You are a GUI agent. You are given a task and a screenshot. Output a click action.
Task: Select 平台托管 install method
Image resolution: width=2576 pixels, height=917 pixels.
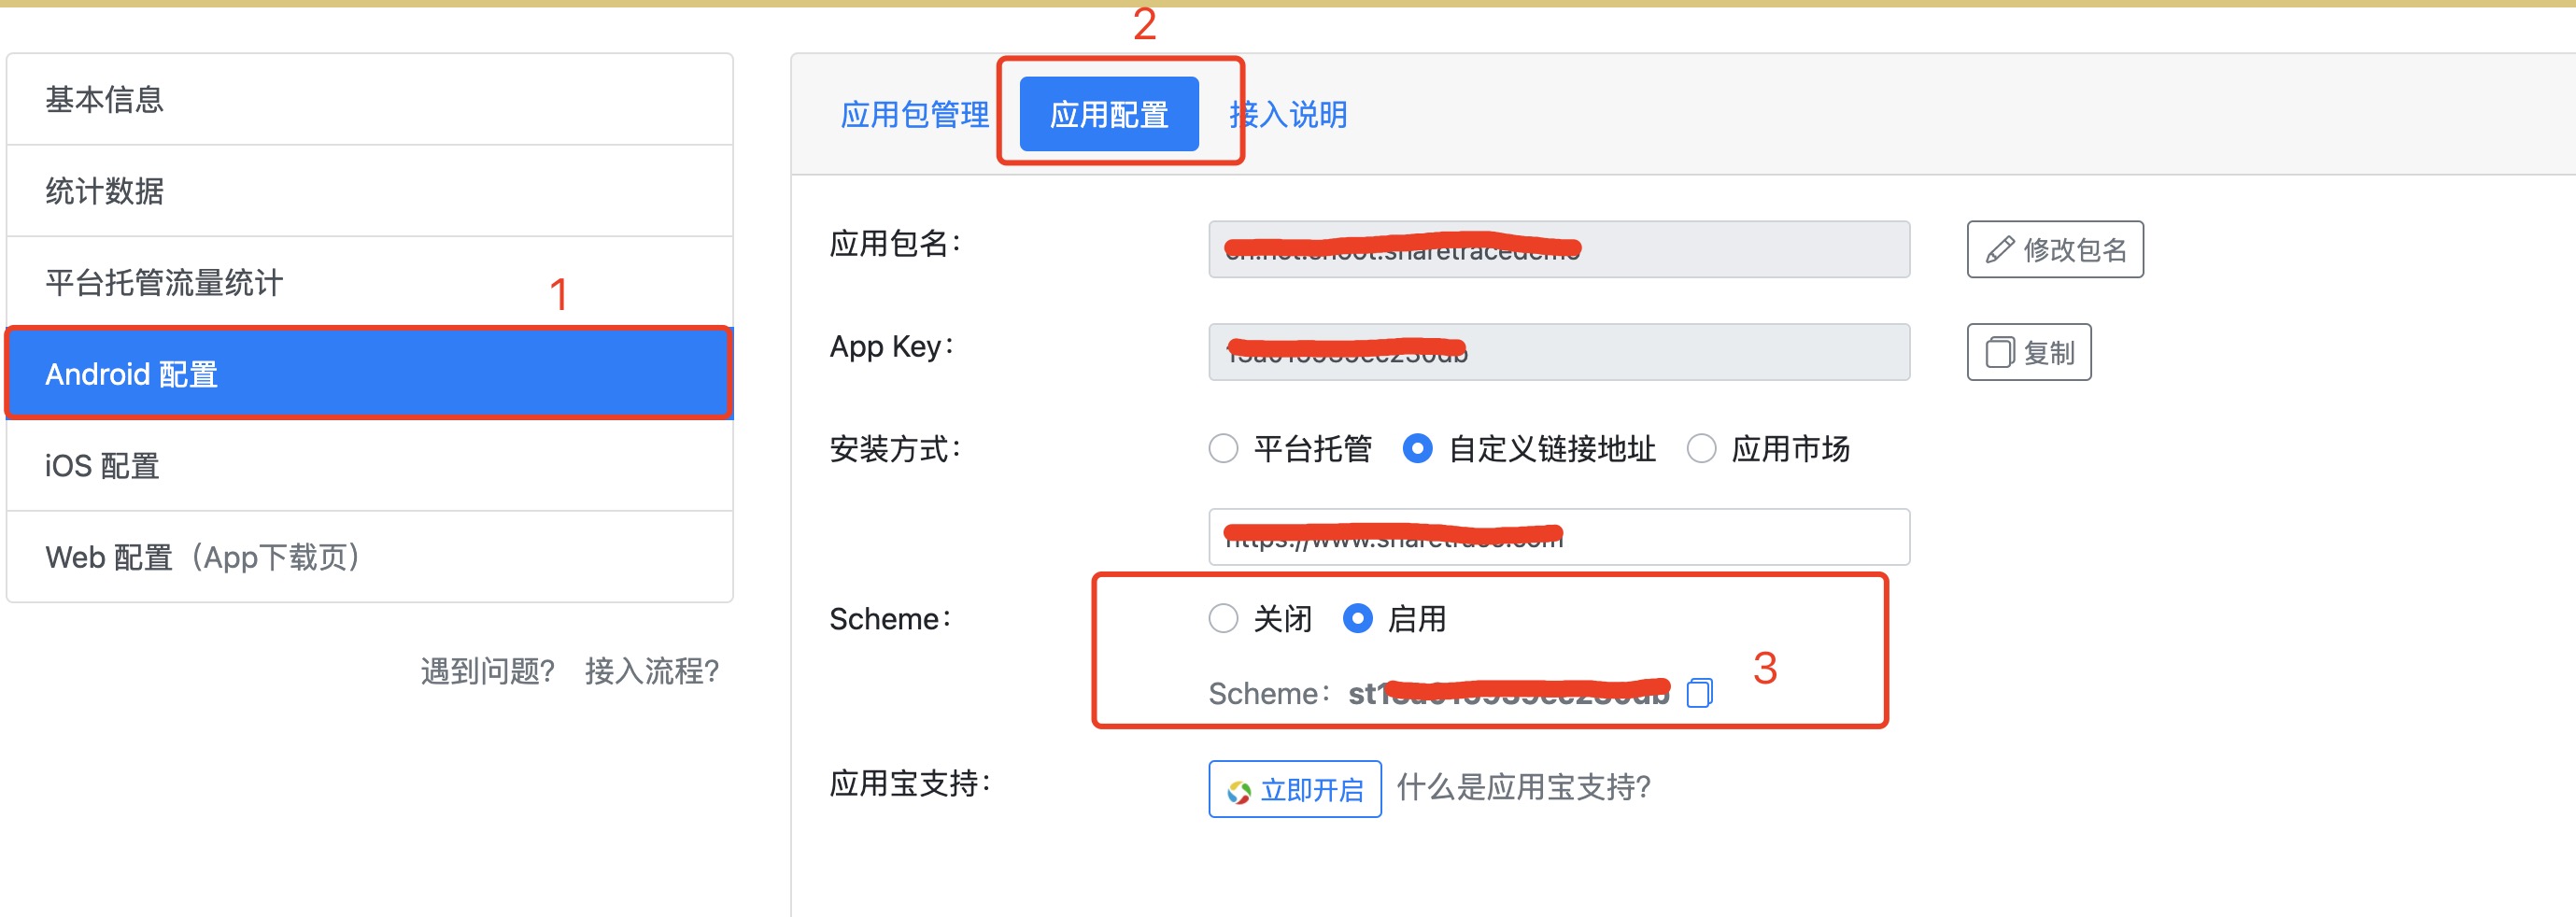tap(1223, 449)
